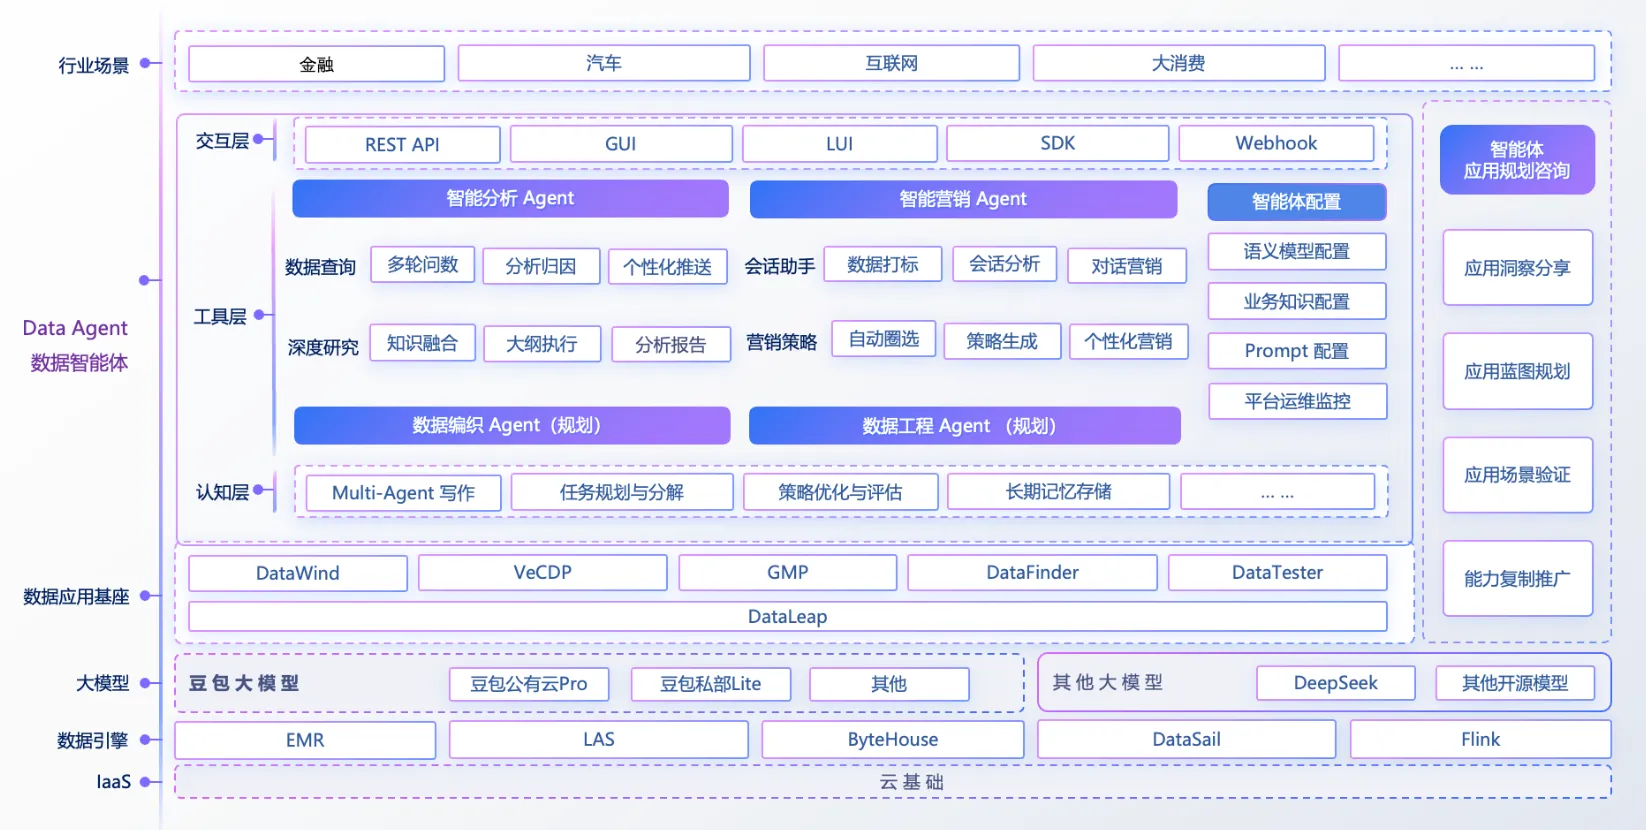
Task: Click the 能力复制推广 box
Action: [x=1518, y=579]
